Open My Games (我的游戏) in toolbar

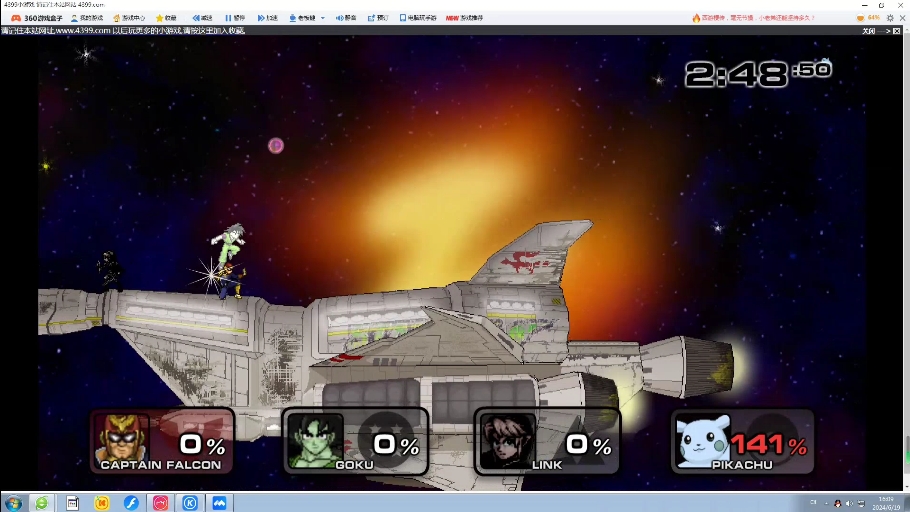point(87,18)
